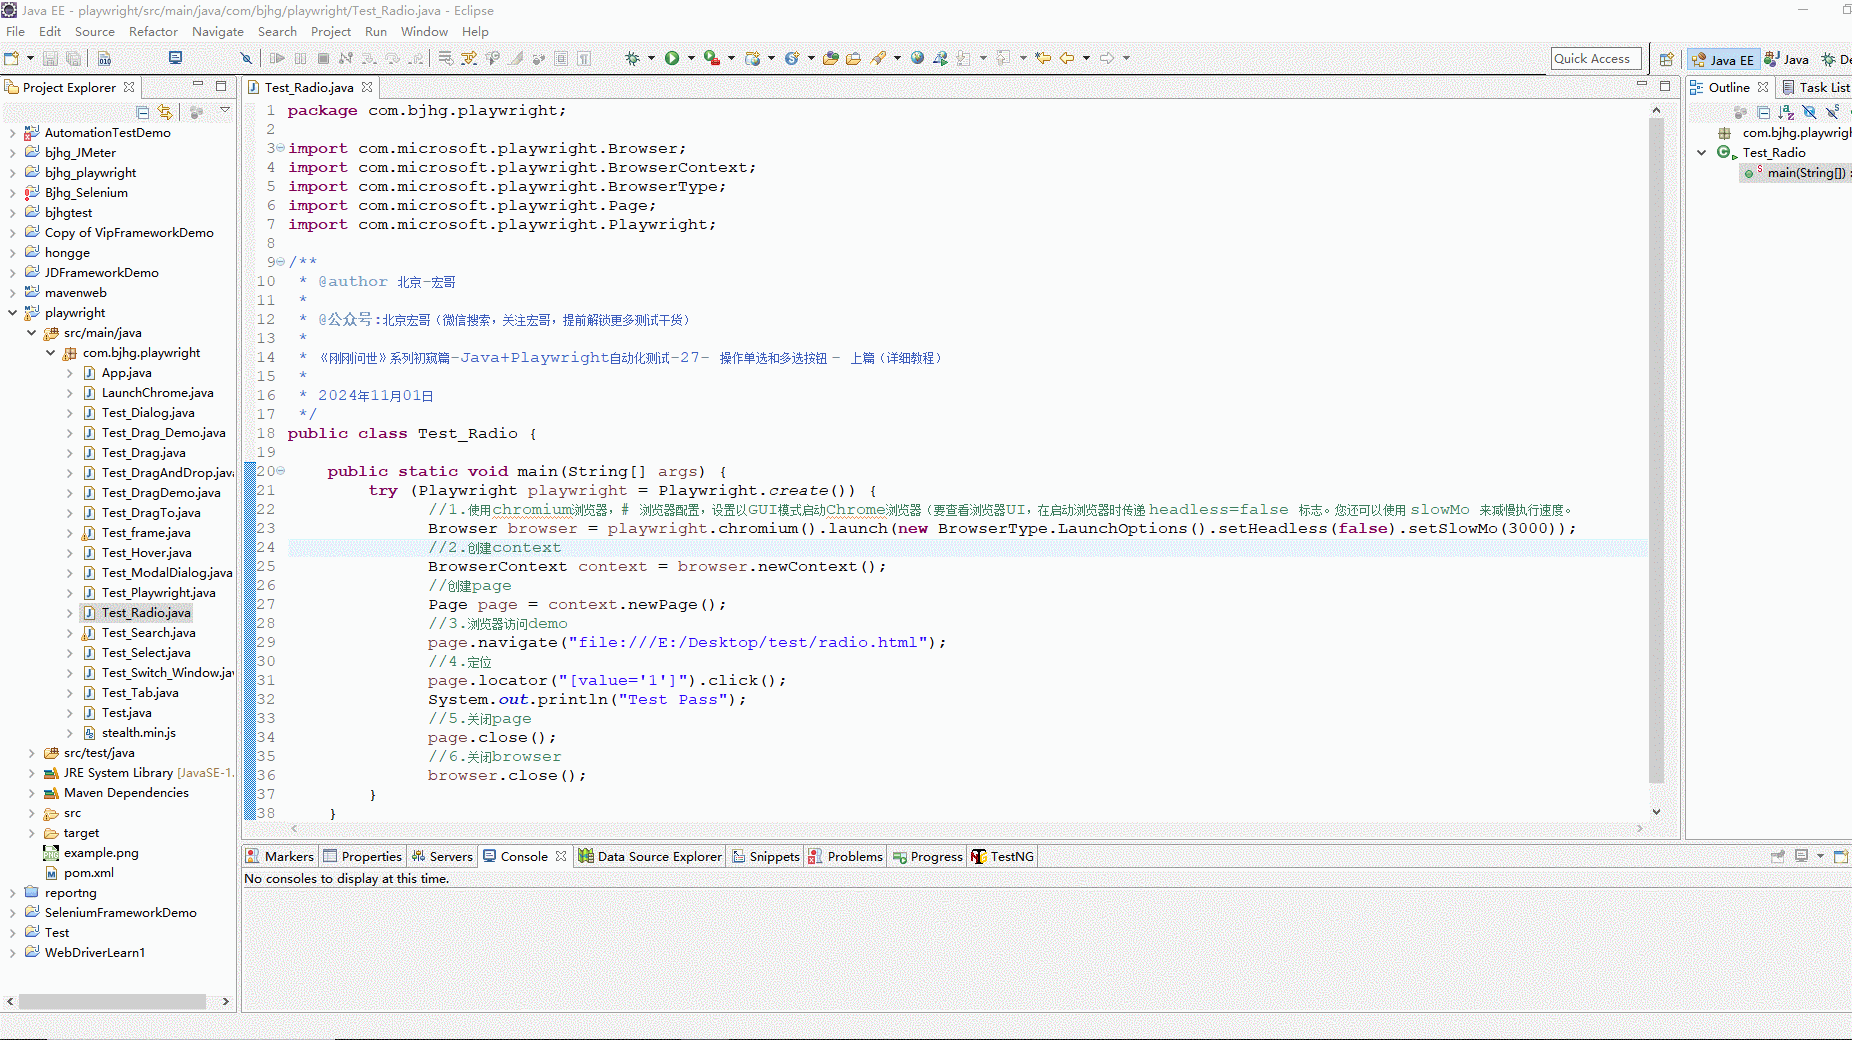The height and width of the screenshot is (1040, 1852).
Task: Click the Open Type icon in toolbar
Action: pyautogui.click(x=831, y=58)
